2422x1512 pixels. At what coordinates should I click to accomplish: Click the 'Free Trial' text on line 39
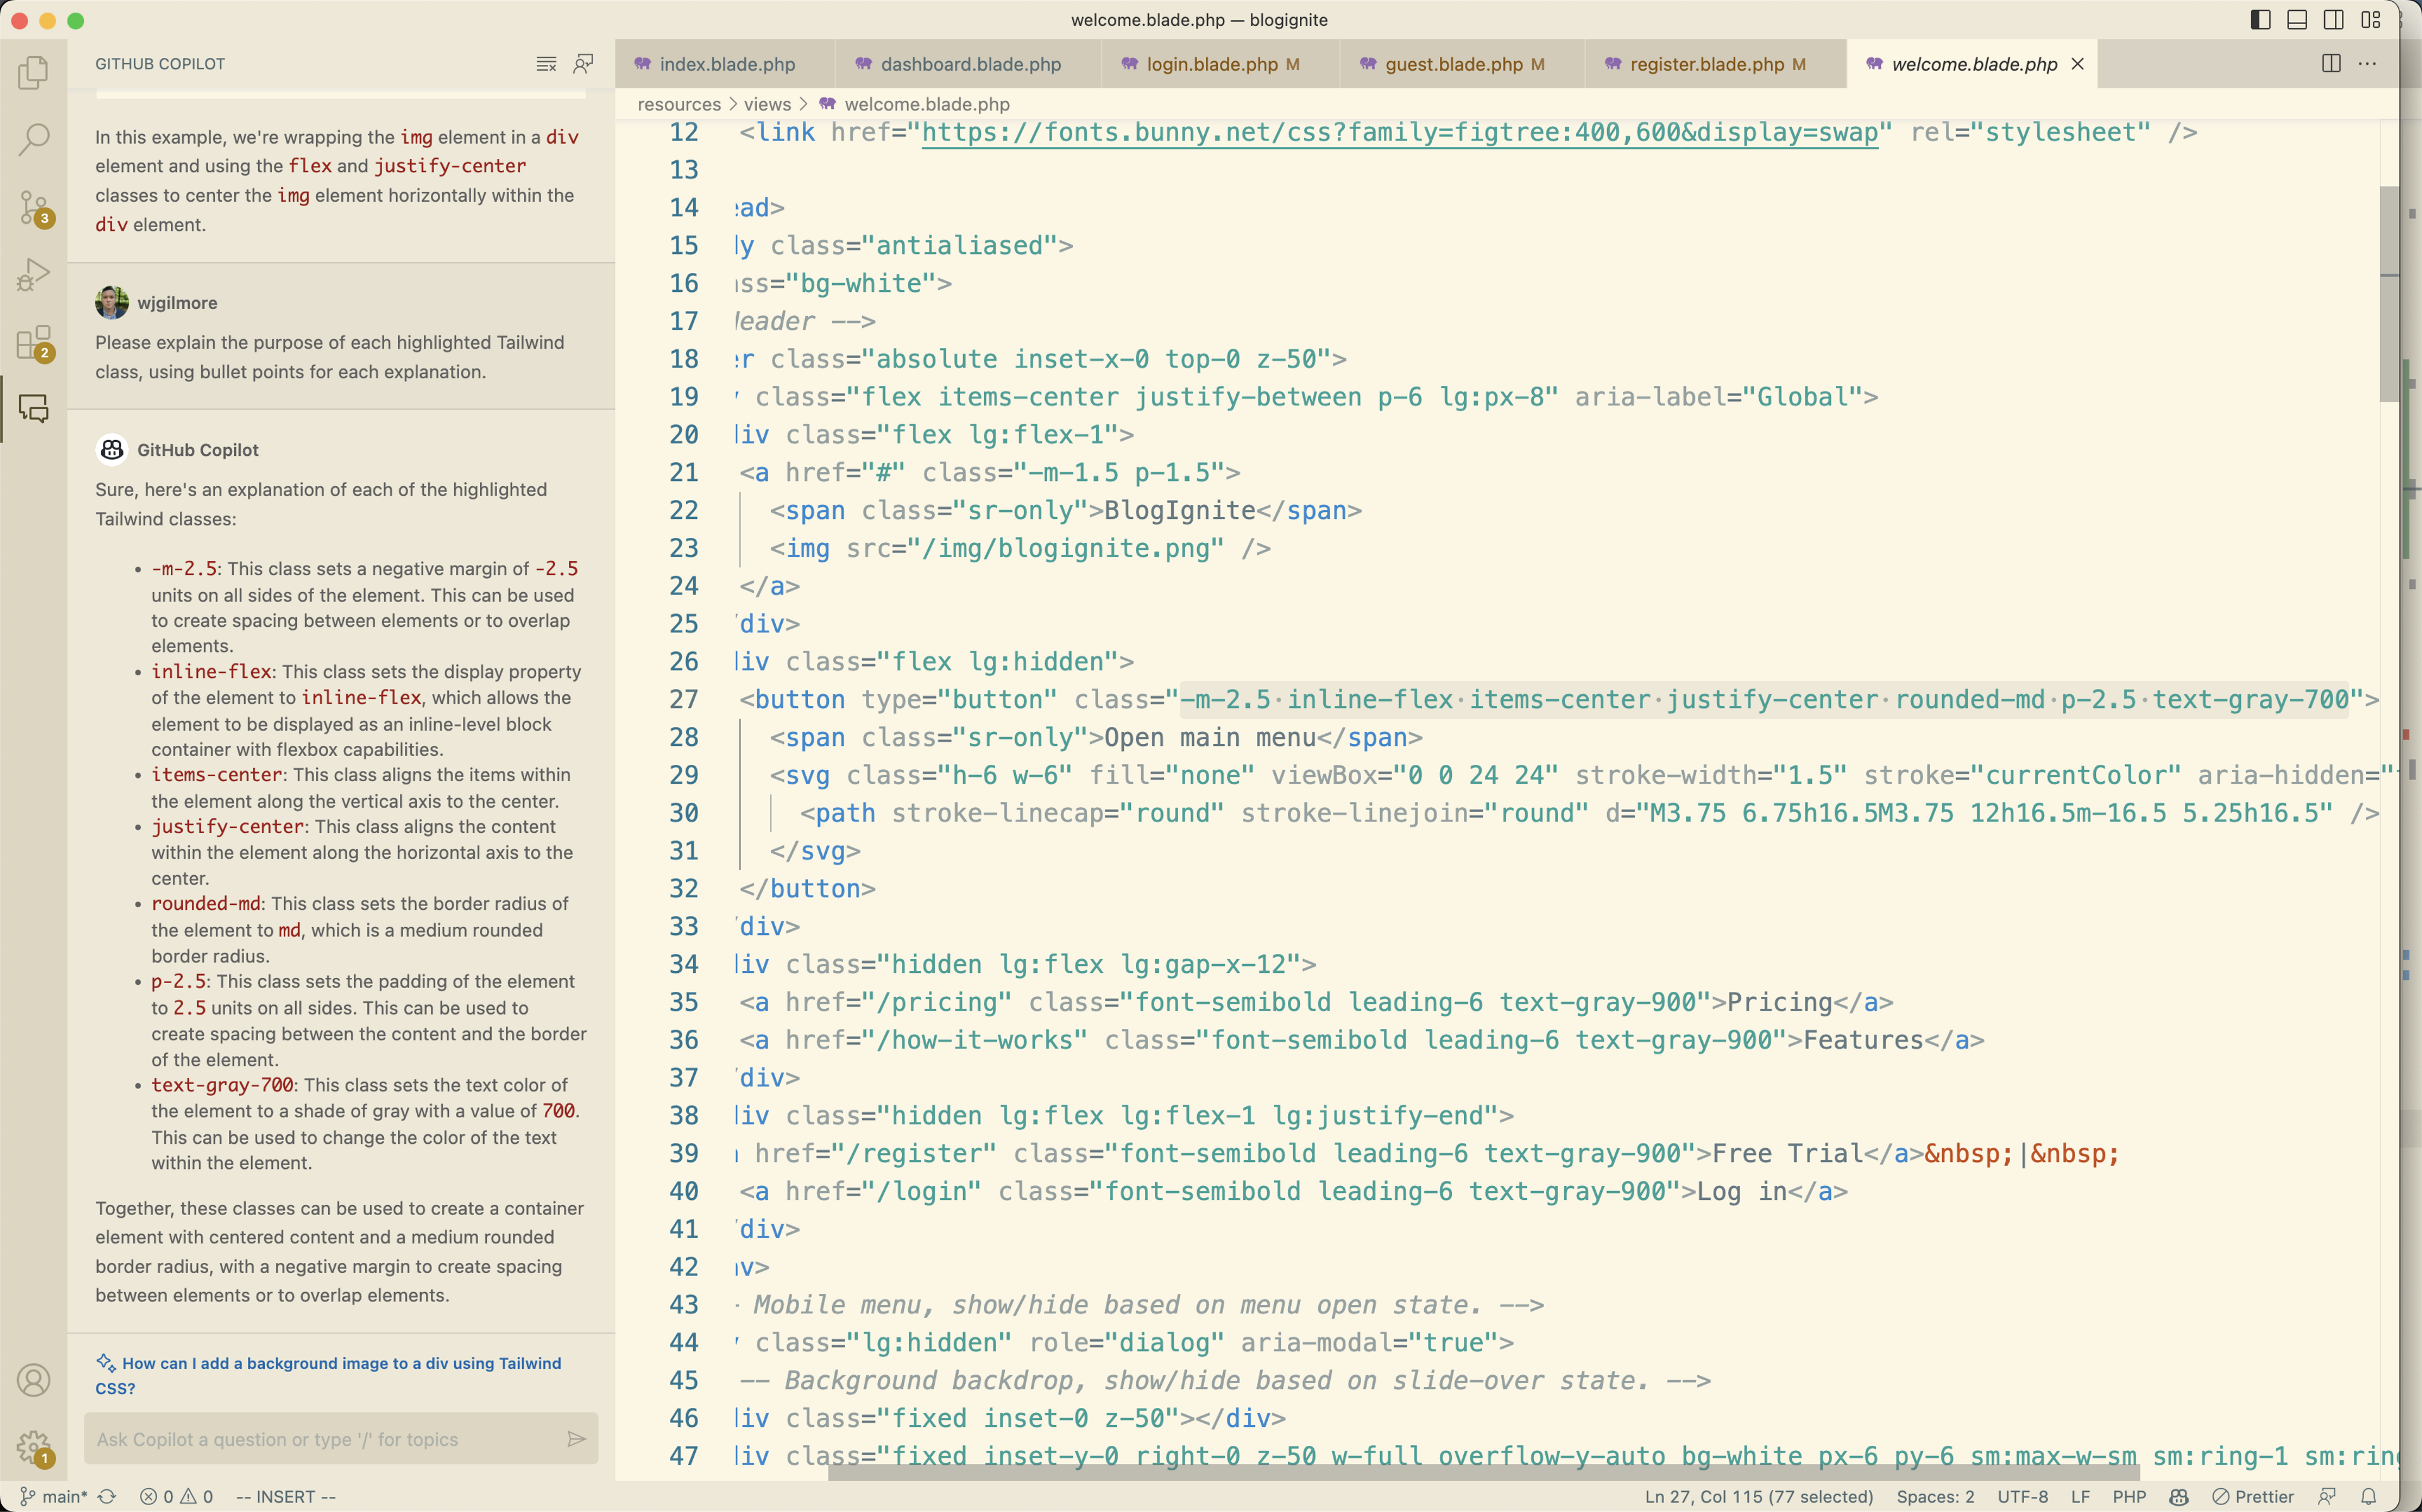(x=1788, y=1153)
